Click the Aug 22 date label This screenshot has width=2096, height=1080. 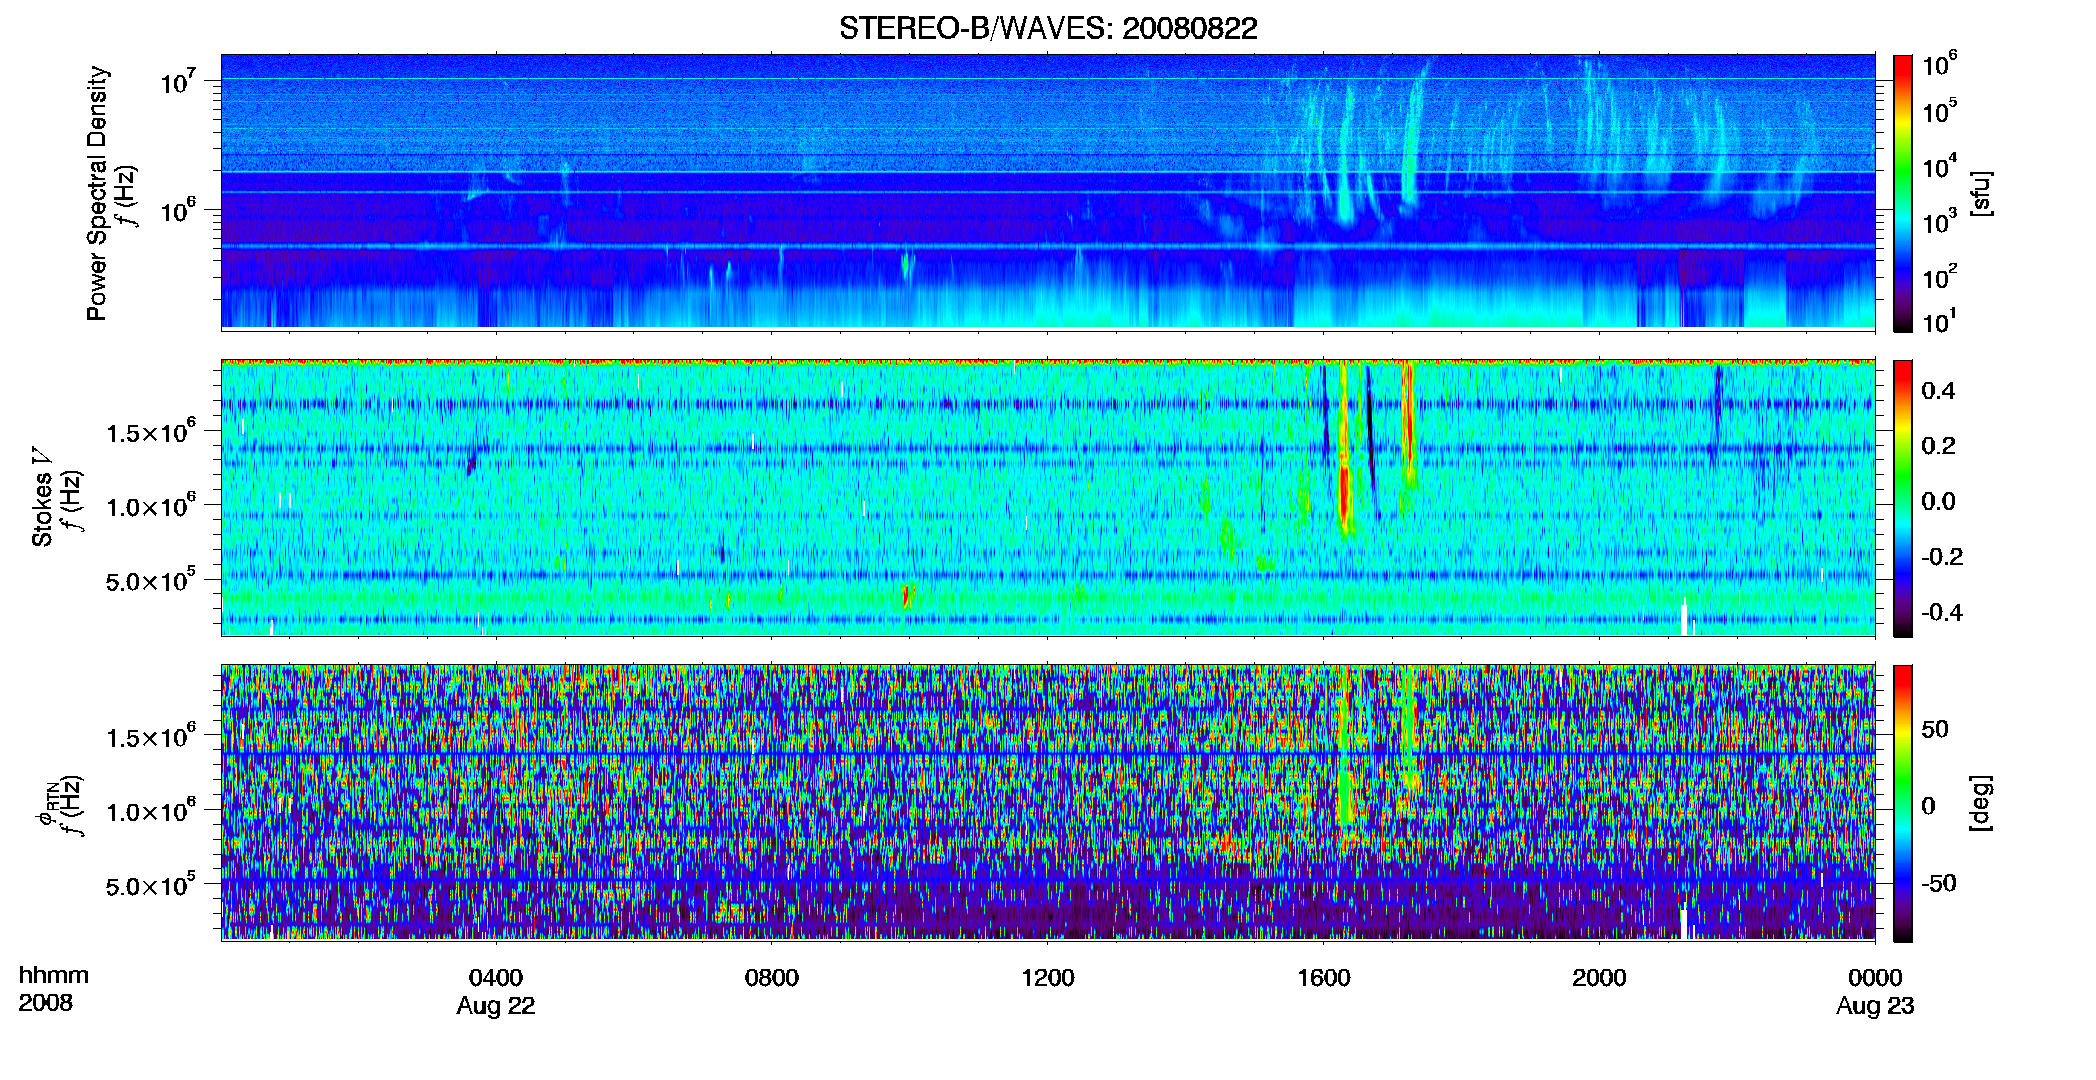coord(496,1006)
